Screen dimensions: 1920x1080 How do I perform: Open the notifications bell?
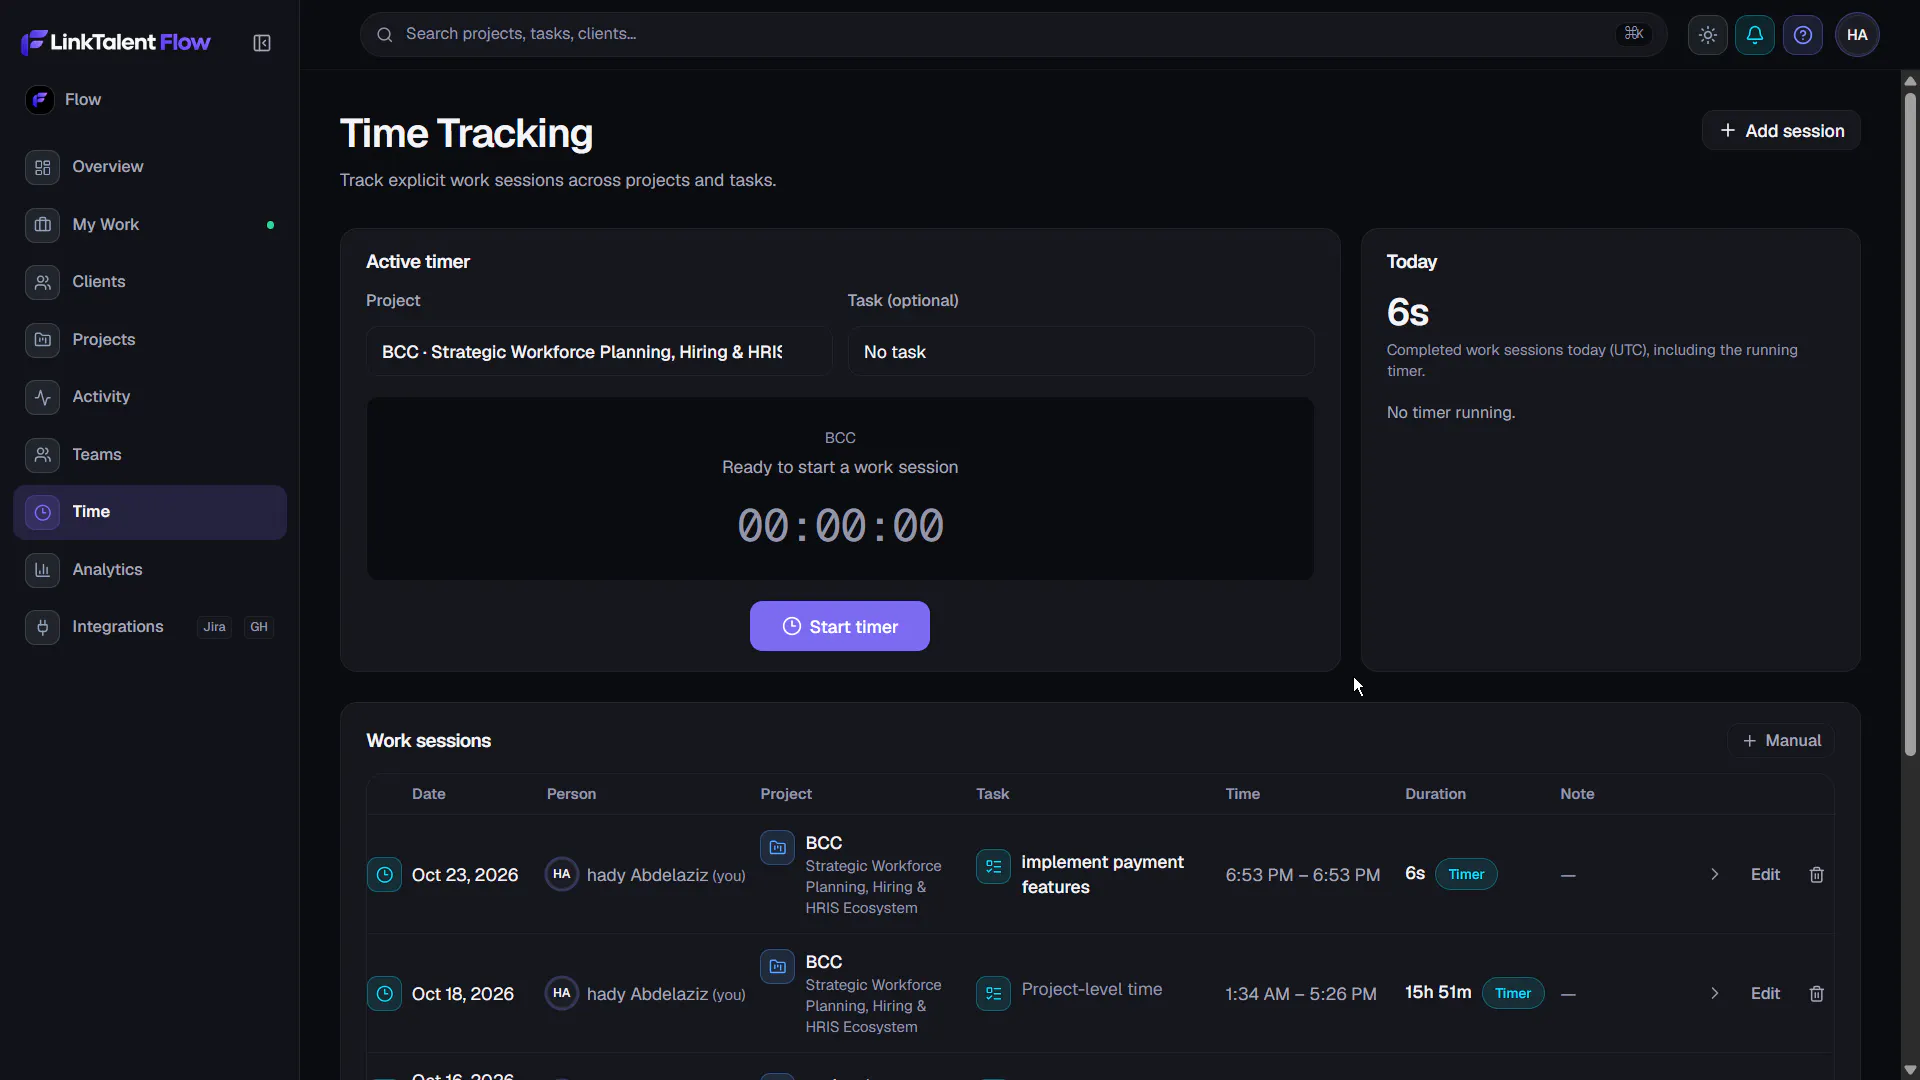1755,35
